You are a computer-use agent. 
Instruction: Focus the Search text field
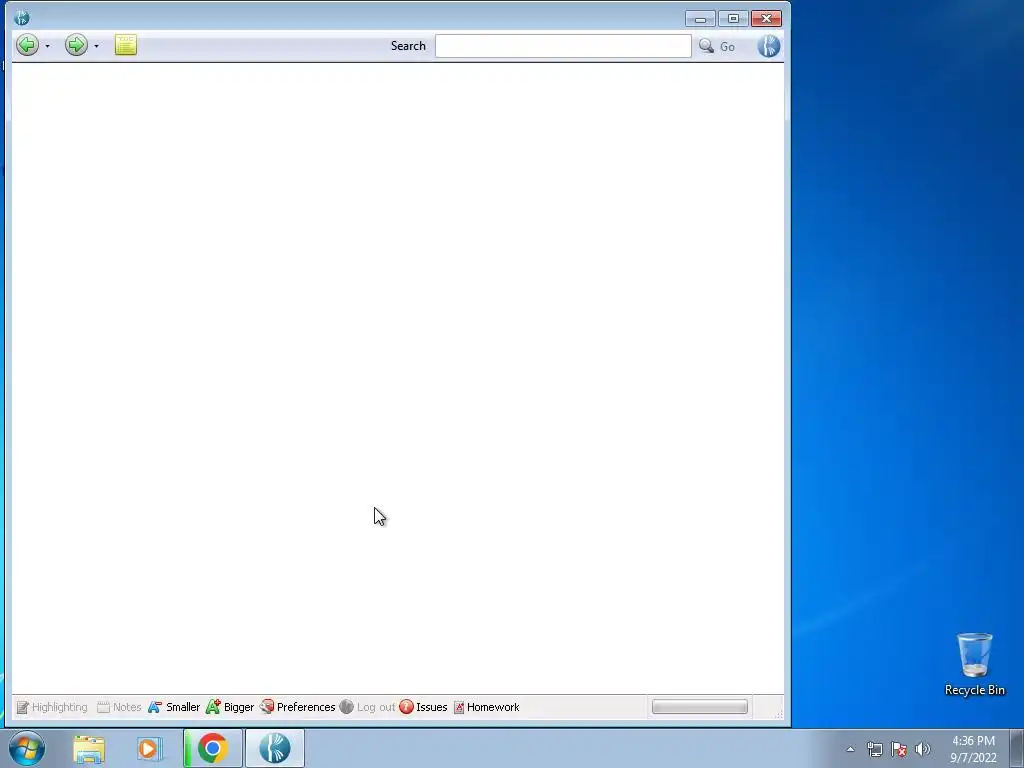click(563, 46)
